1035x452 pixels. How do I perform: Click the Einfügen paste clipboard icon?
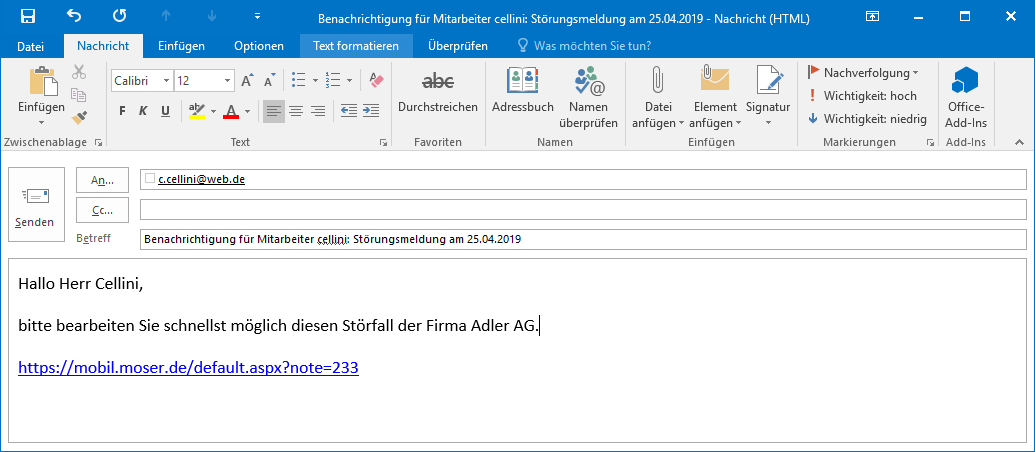tap(42, 82)
